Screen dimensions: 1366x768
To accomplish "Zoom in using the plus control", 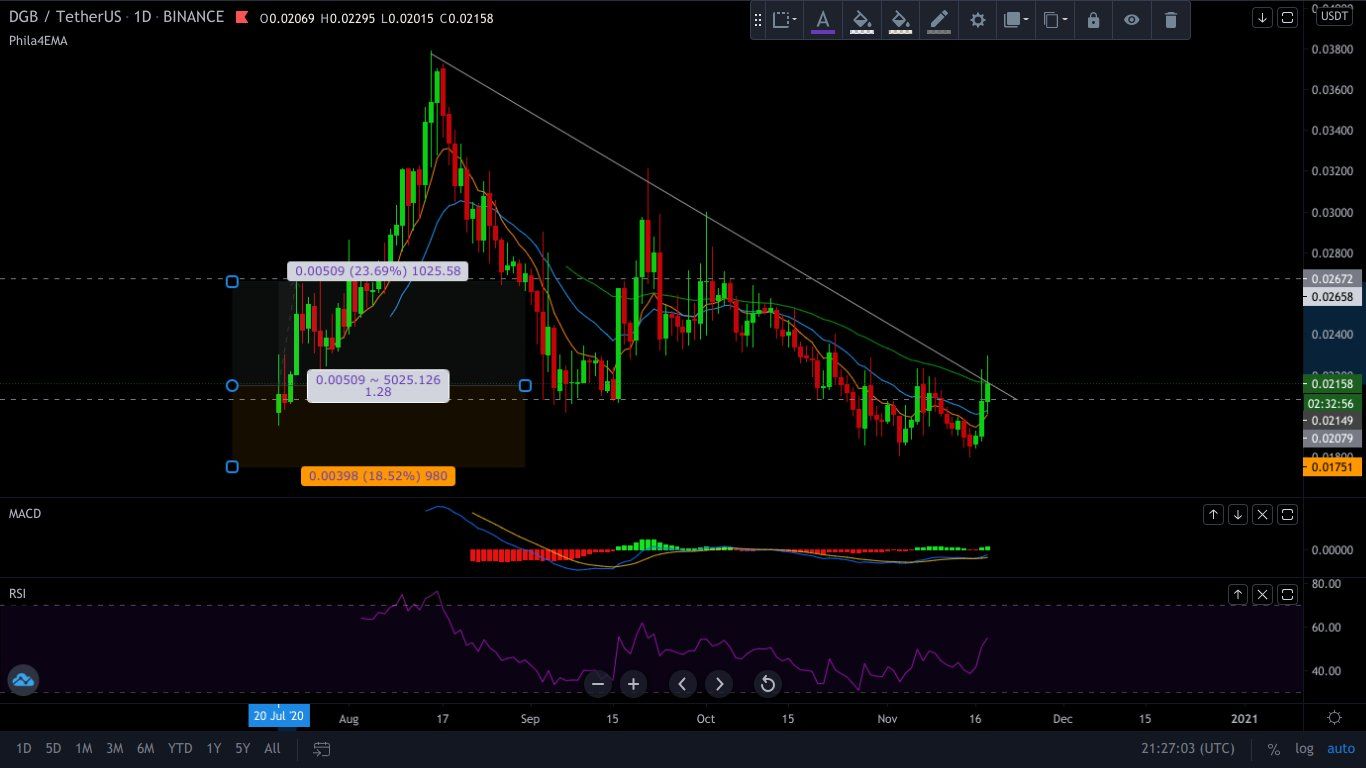I will 633,684.
